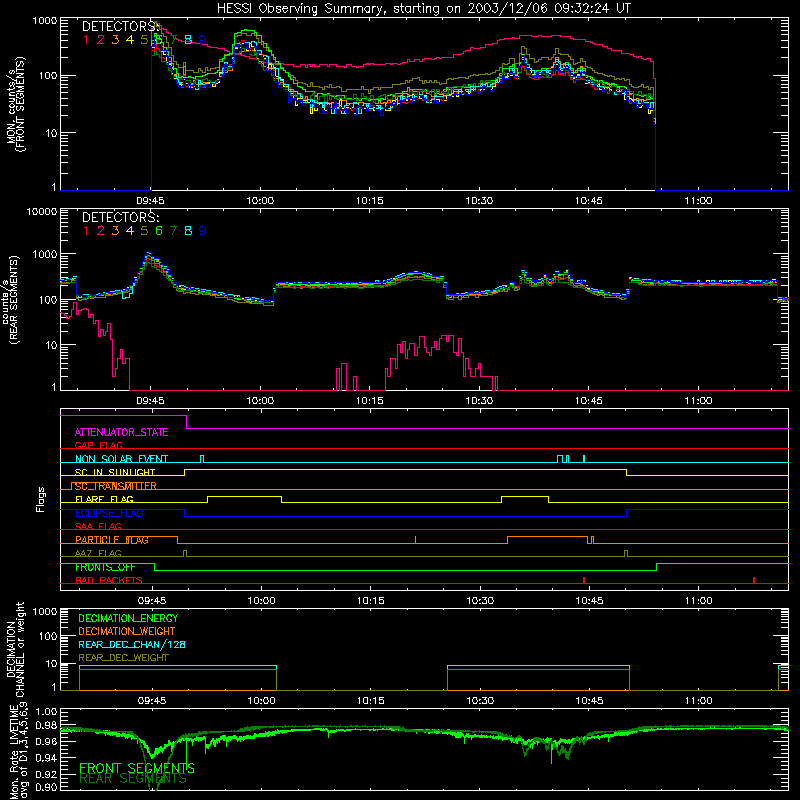Select the SC_IN_SUNLIGHT flag label
The height and width of the screenshot is (800, 800).
(115, 472)
